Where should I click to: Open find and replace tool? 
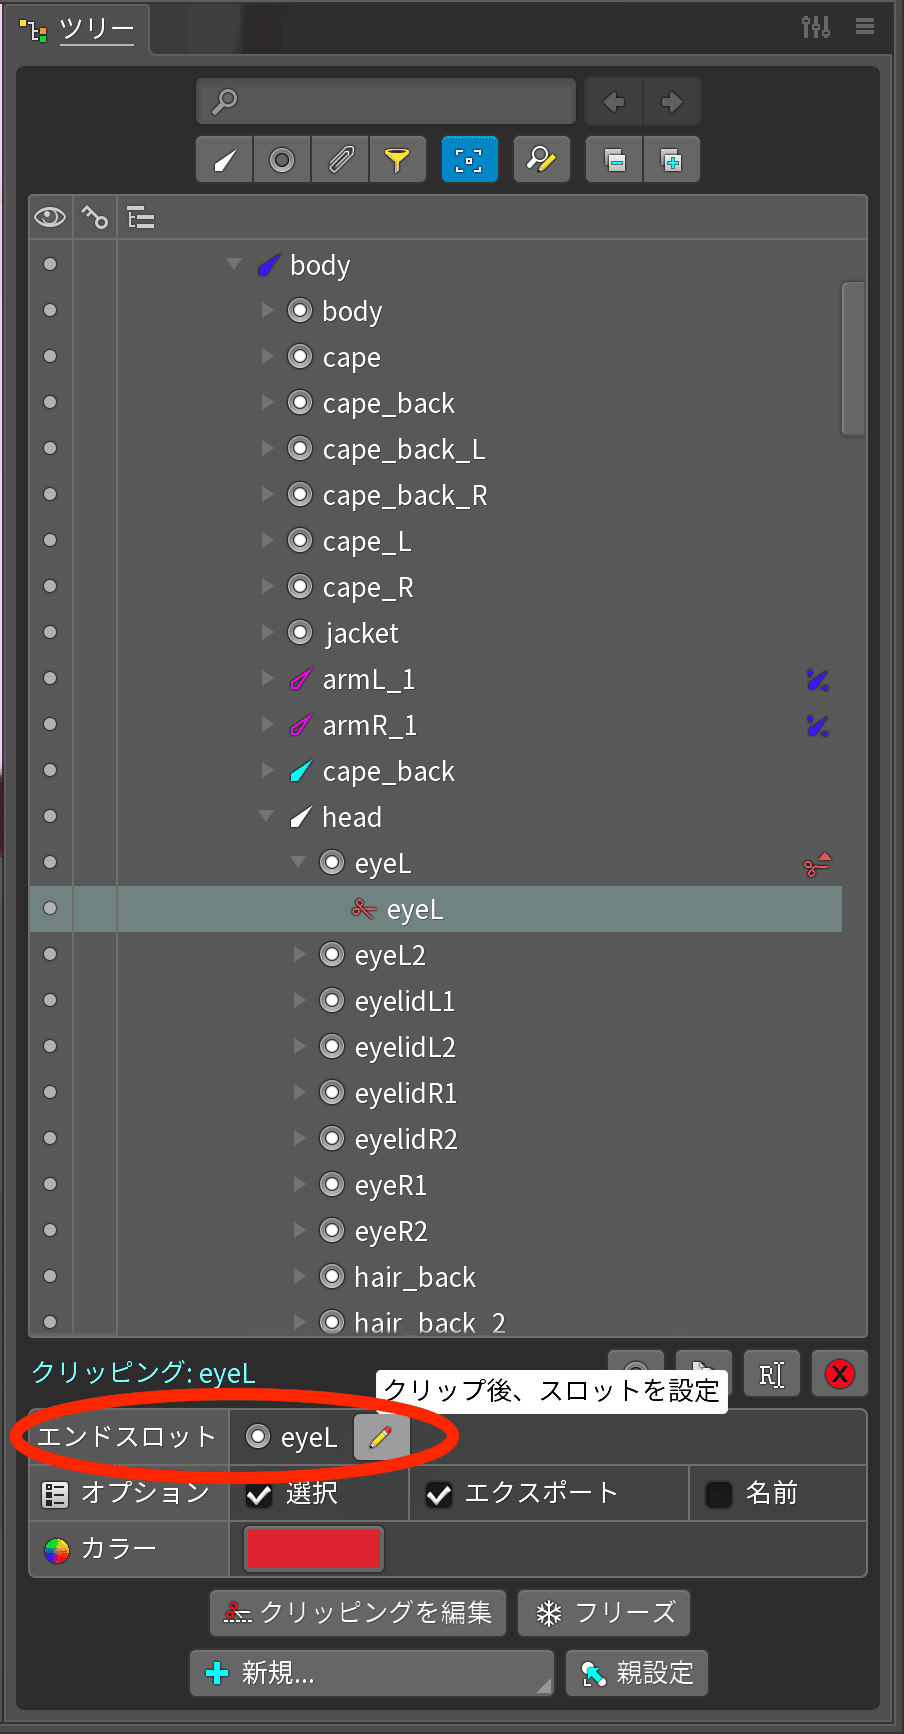point(541,160)
